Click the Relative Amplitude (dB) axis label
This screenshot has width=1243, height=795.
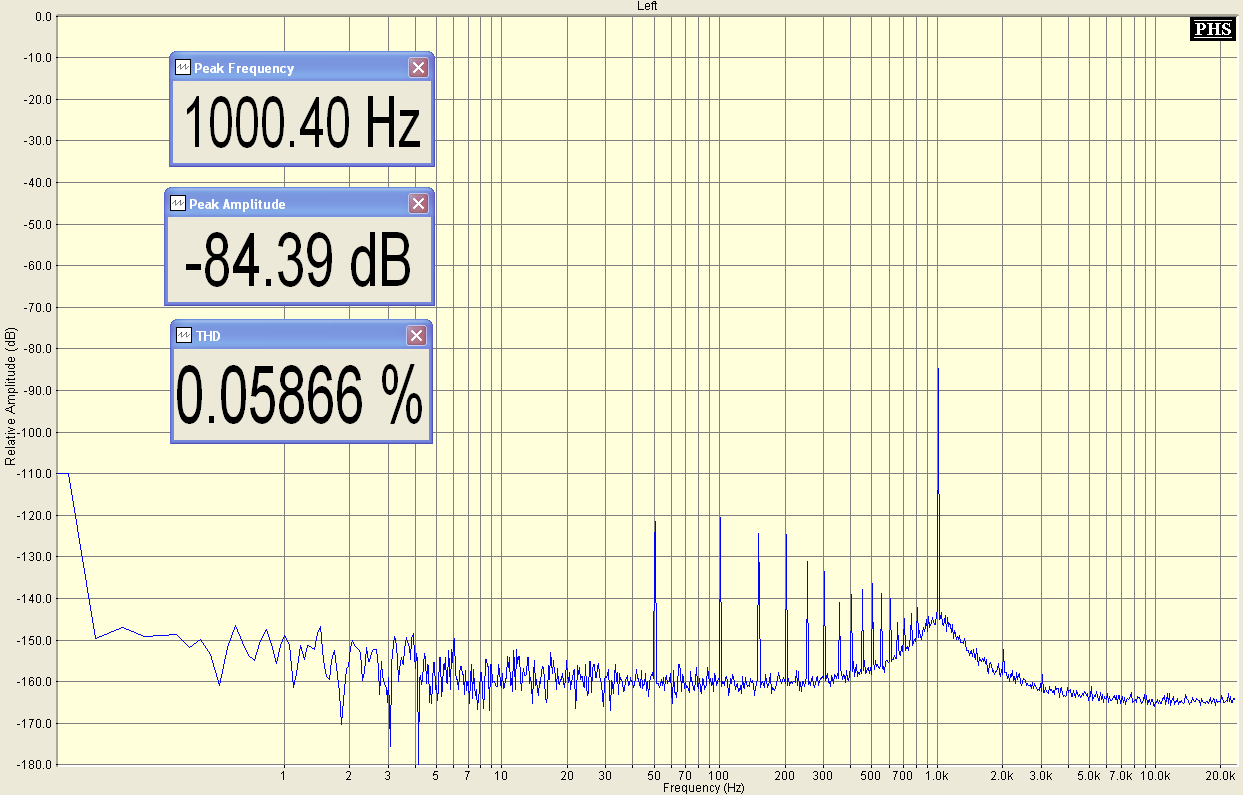point(11,395)
